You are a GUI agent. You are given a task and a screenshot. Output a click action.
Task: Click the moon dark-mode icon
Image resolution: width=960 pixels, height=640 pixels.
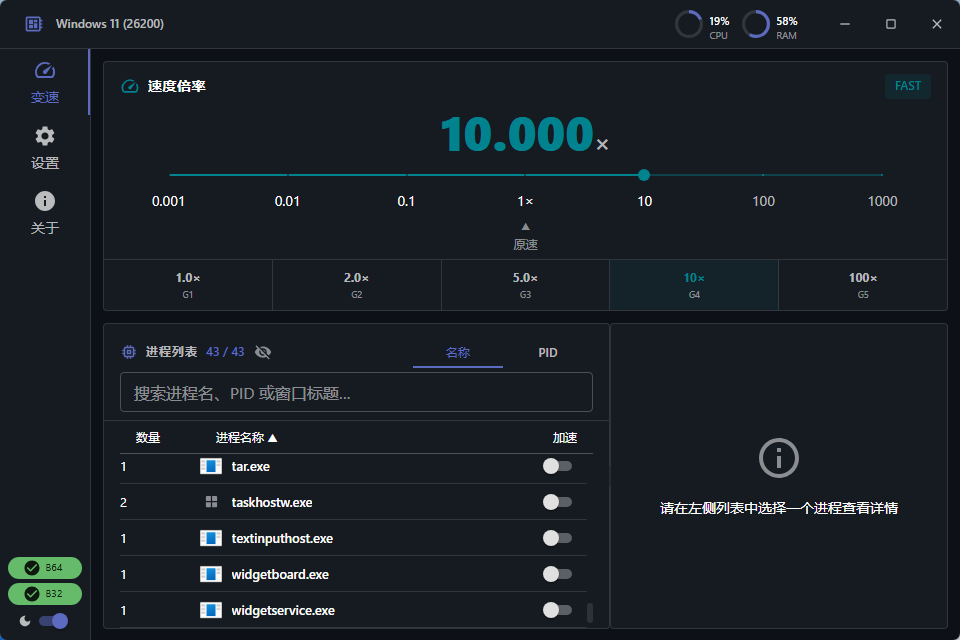pos(25,621)
